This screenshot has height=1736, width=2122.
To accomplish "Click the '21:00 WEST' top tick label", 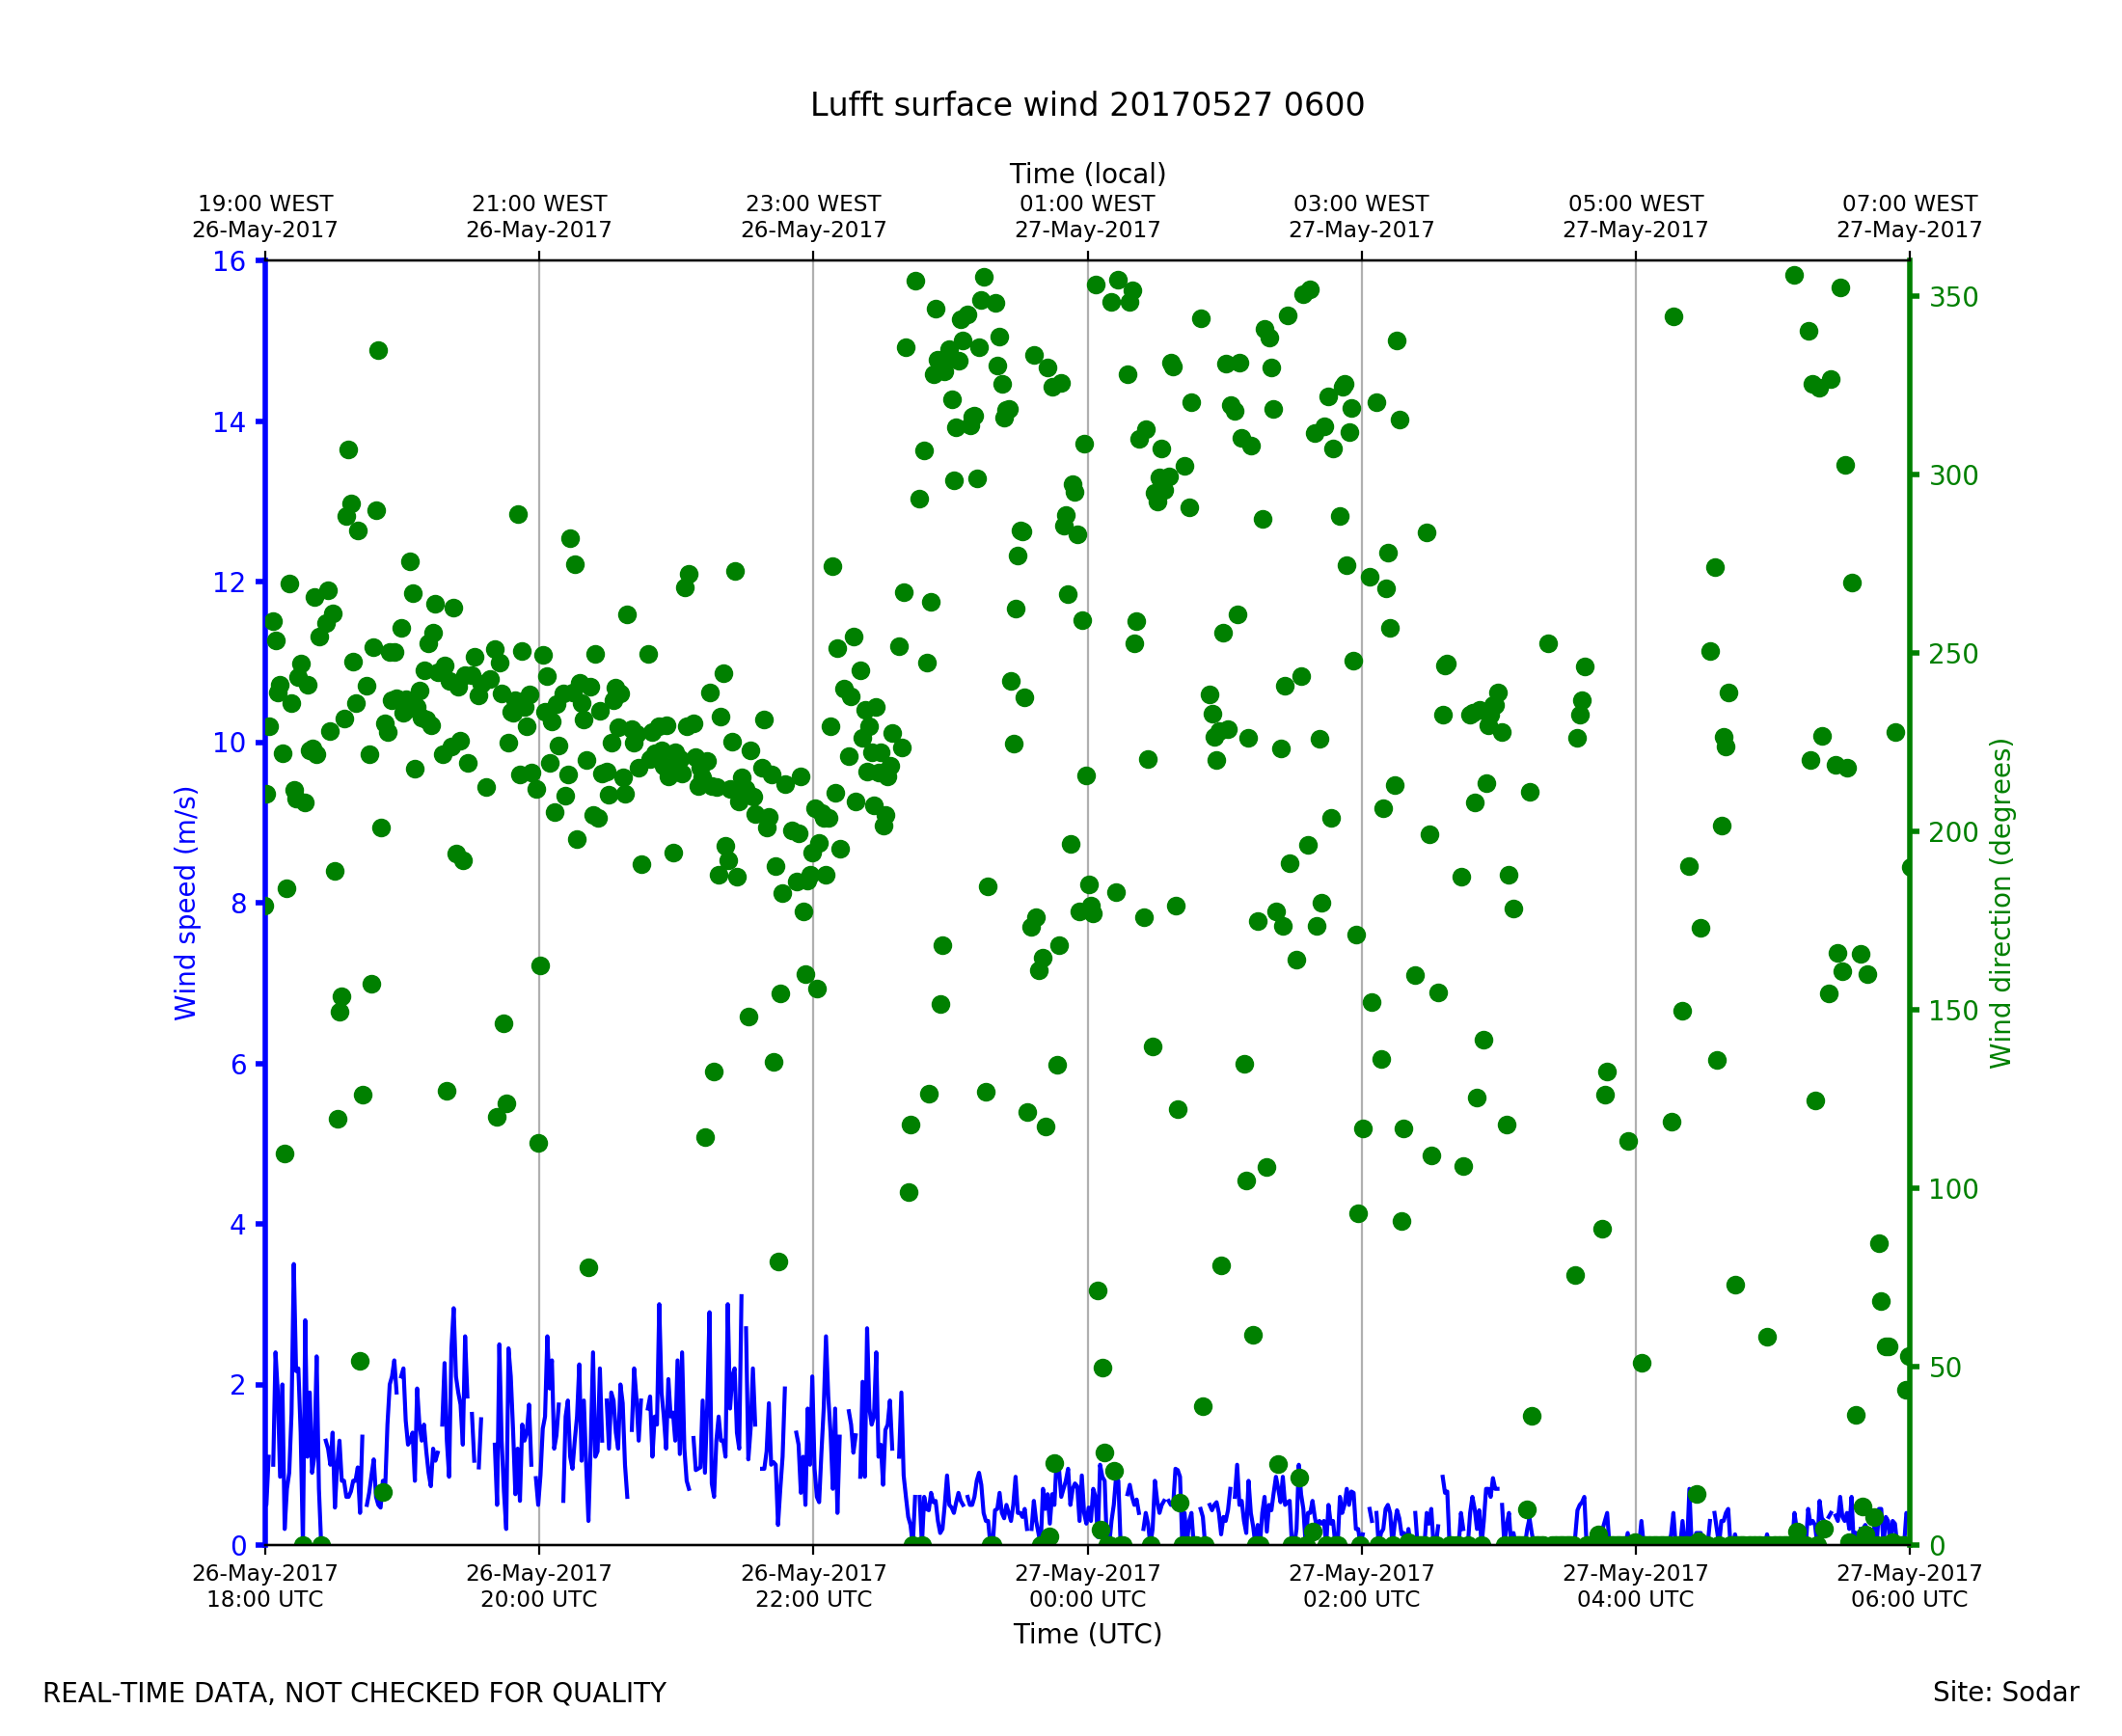I will (x=539, y=204).
